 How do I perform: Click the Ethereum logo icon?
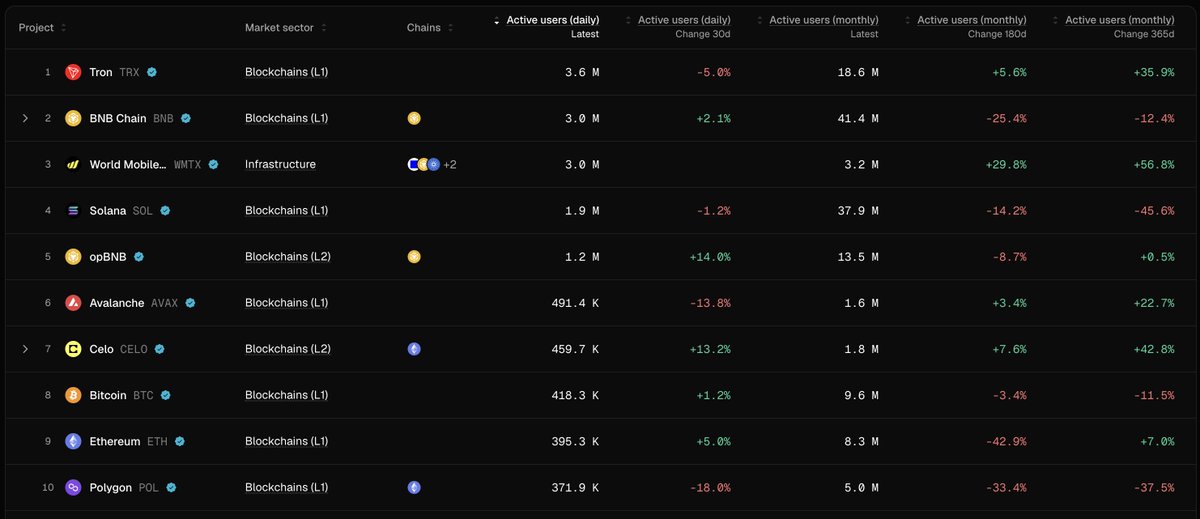tap(73, 441)
